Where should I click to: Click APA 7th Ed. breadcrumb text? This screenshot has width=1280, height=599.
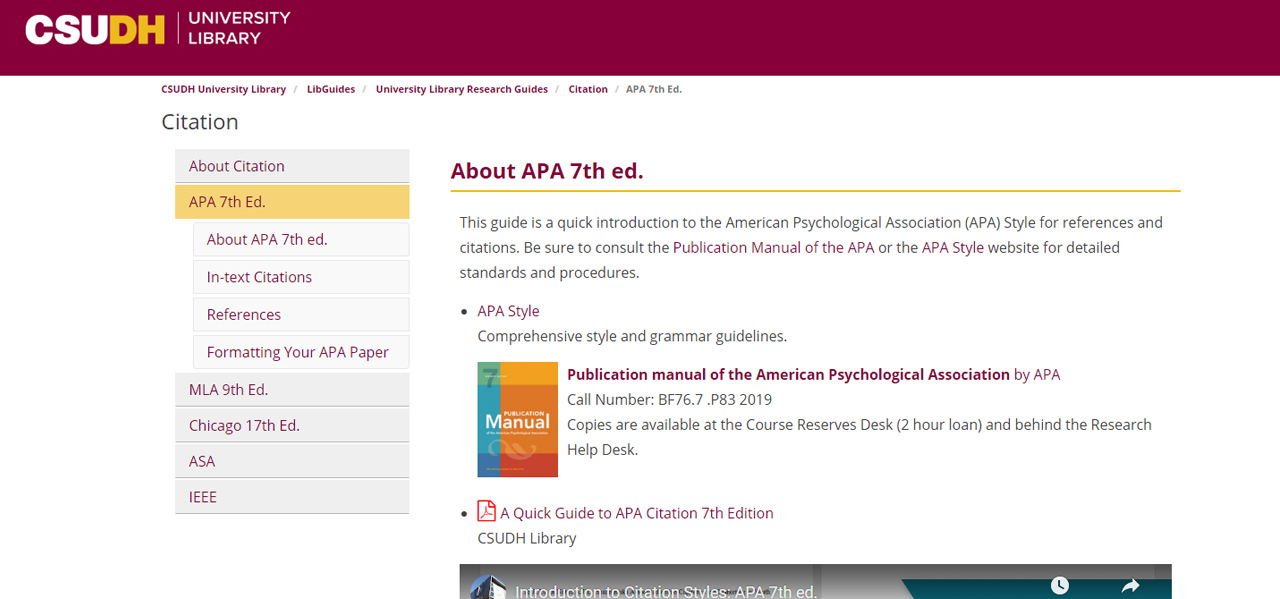point(654,89)
